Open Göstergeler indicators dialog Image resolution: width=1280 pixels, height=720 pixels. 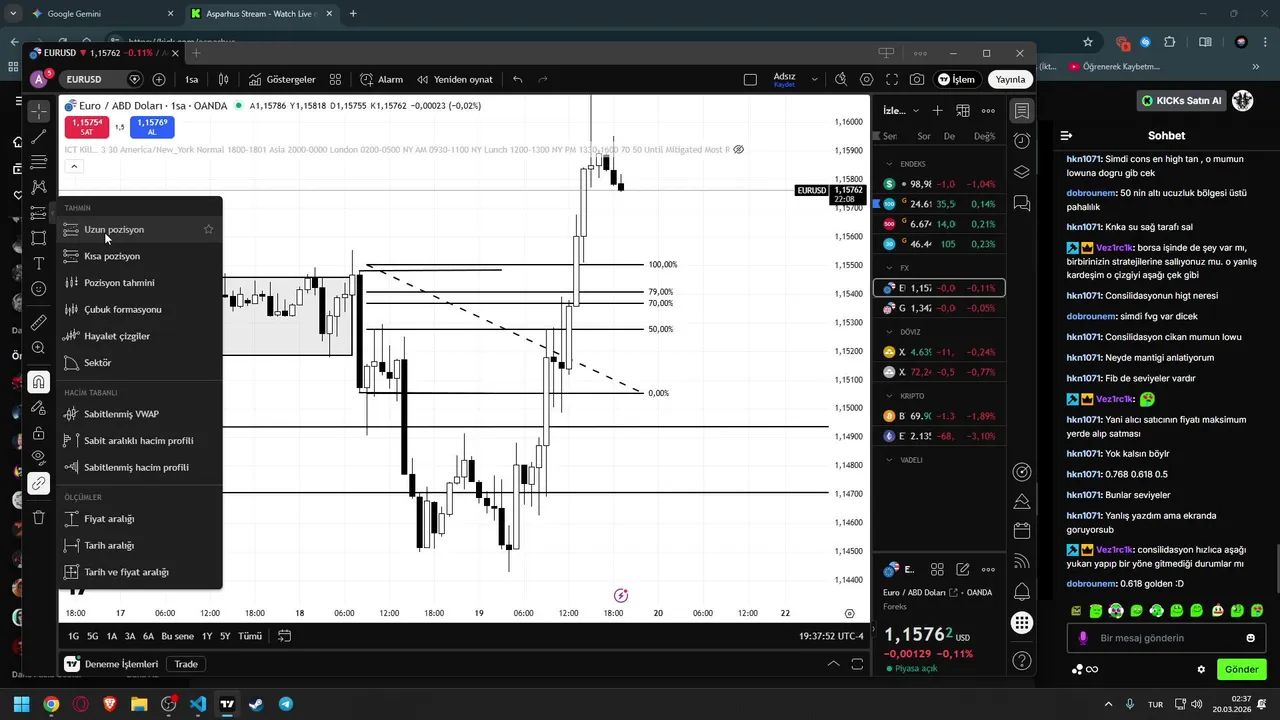(282, 79)
